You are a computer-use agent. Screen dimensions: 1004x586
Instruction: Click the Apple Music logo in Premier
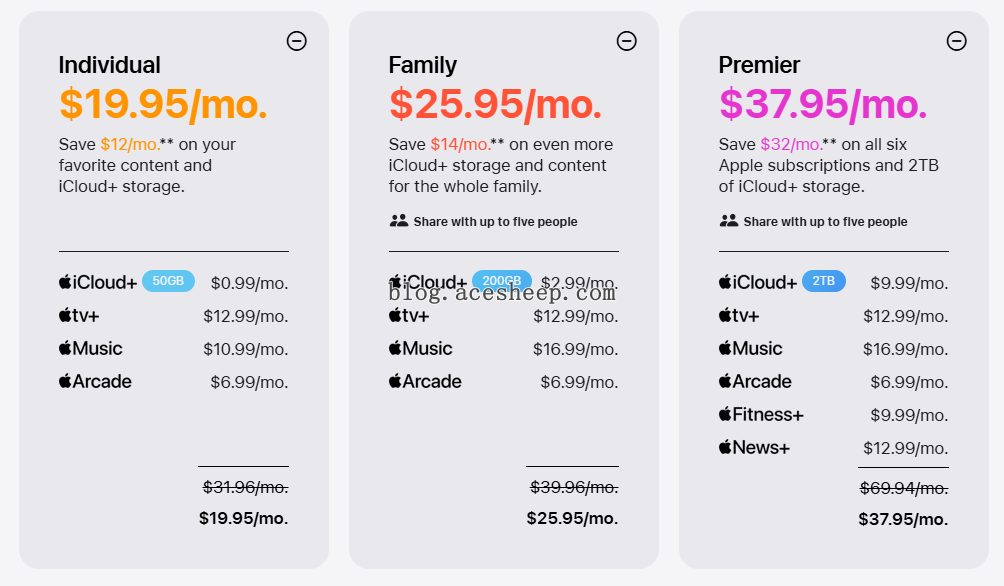(750, 348)
